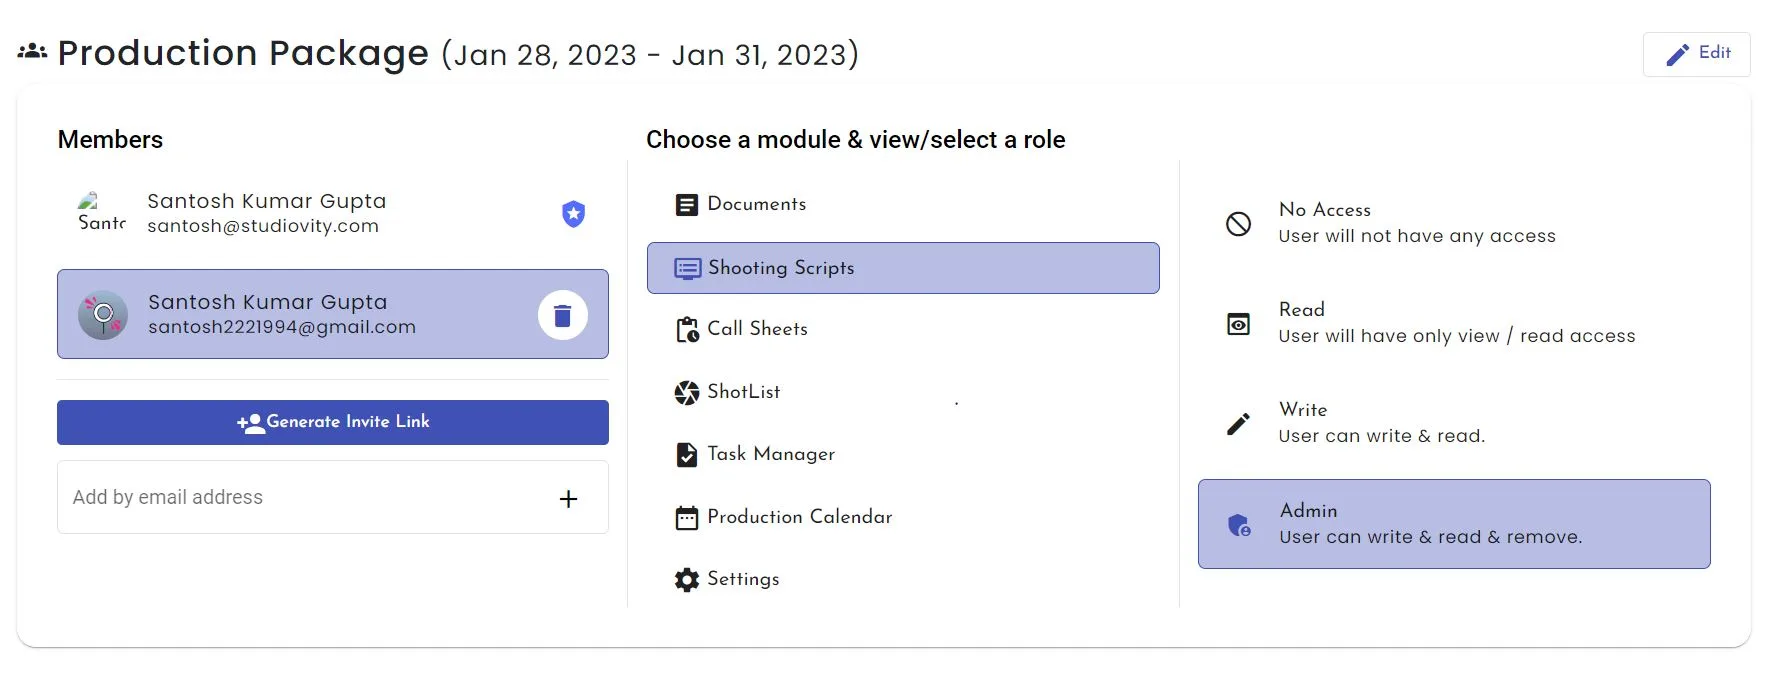This screenshot has height=675, width=1767.
Task: Click the ShotList camera shutter icon
Action: tap(687, 393)
